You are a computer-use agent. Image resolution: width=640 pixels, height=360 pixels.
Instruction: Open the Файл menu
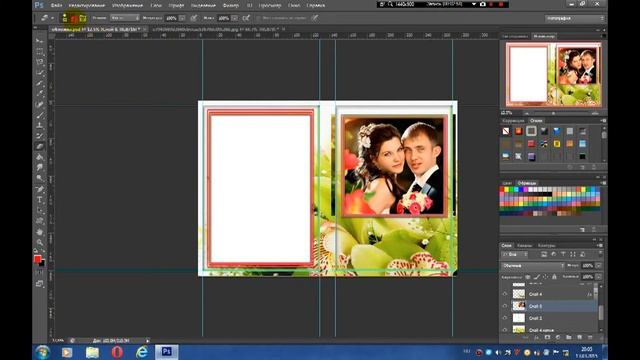coord(56,5)
